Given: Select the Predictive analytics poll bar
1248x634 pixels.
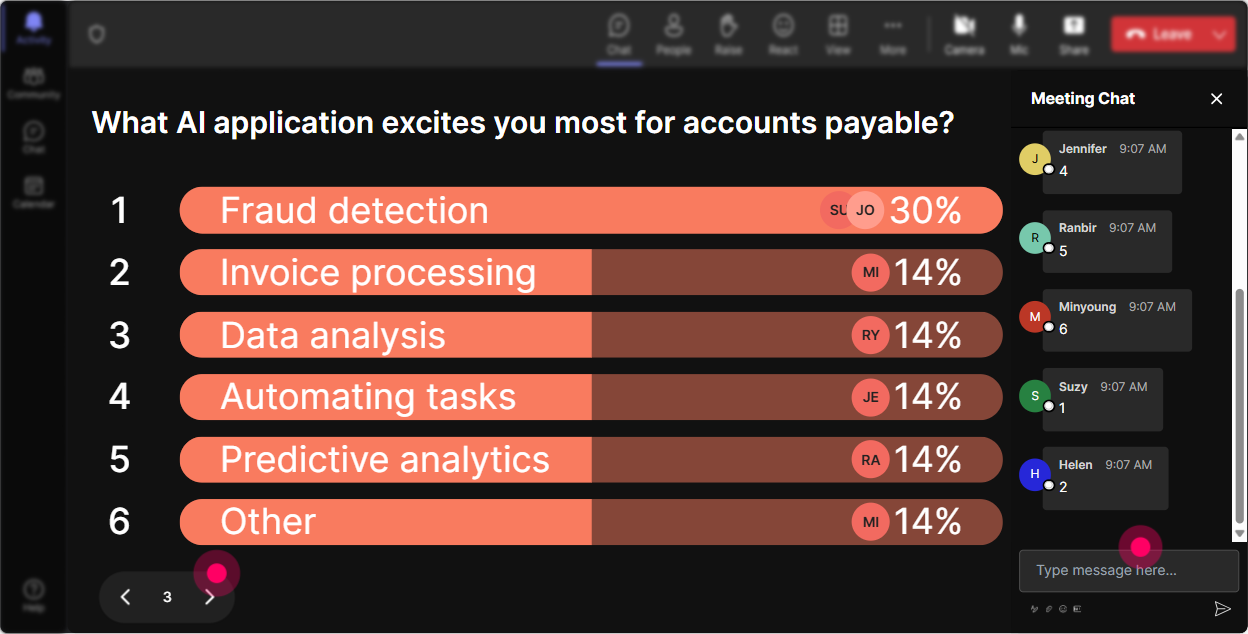Looking at the screenshot, I should click(x=591, y=459).
